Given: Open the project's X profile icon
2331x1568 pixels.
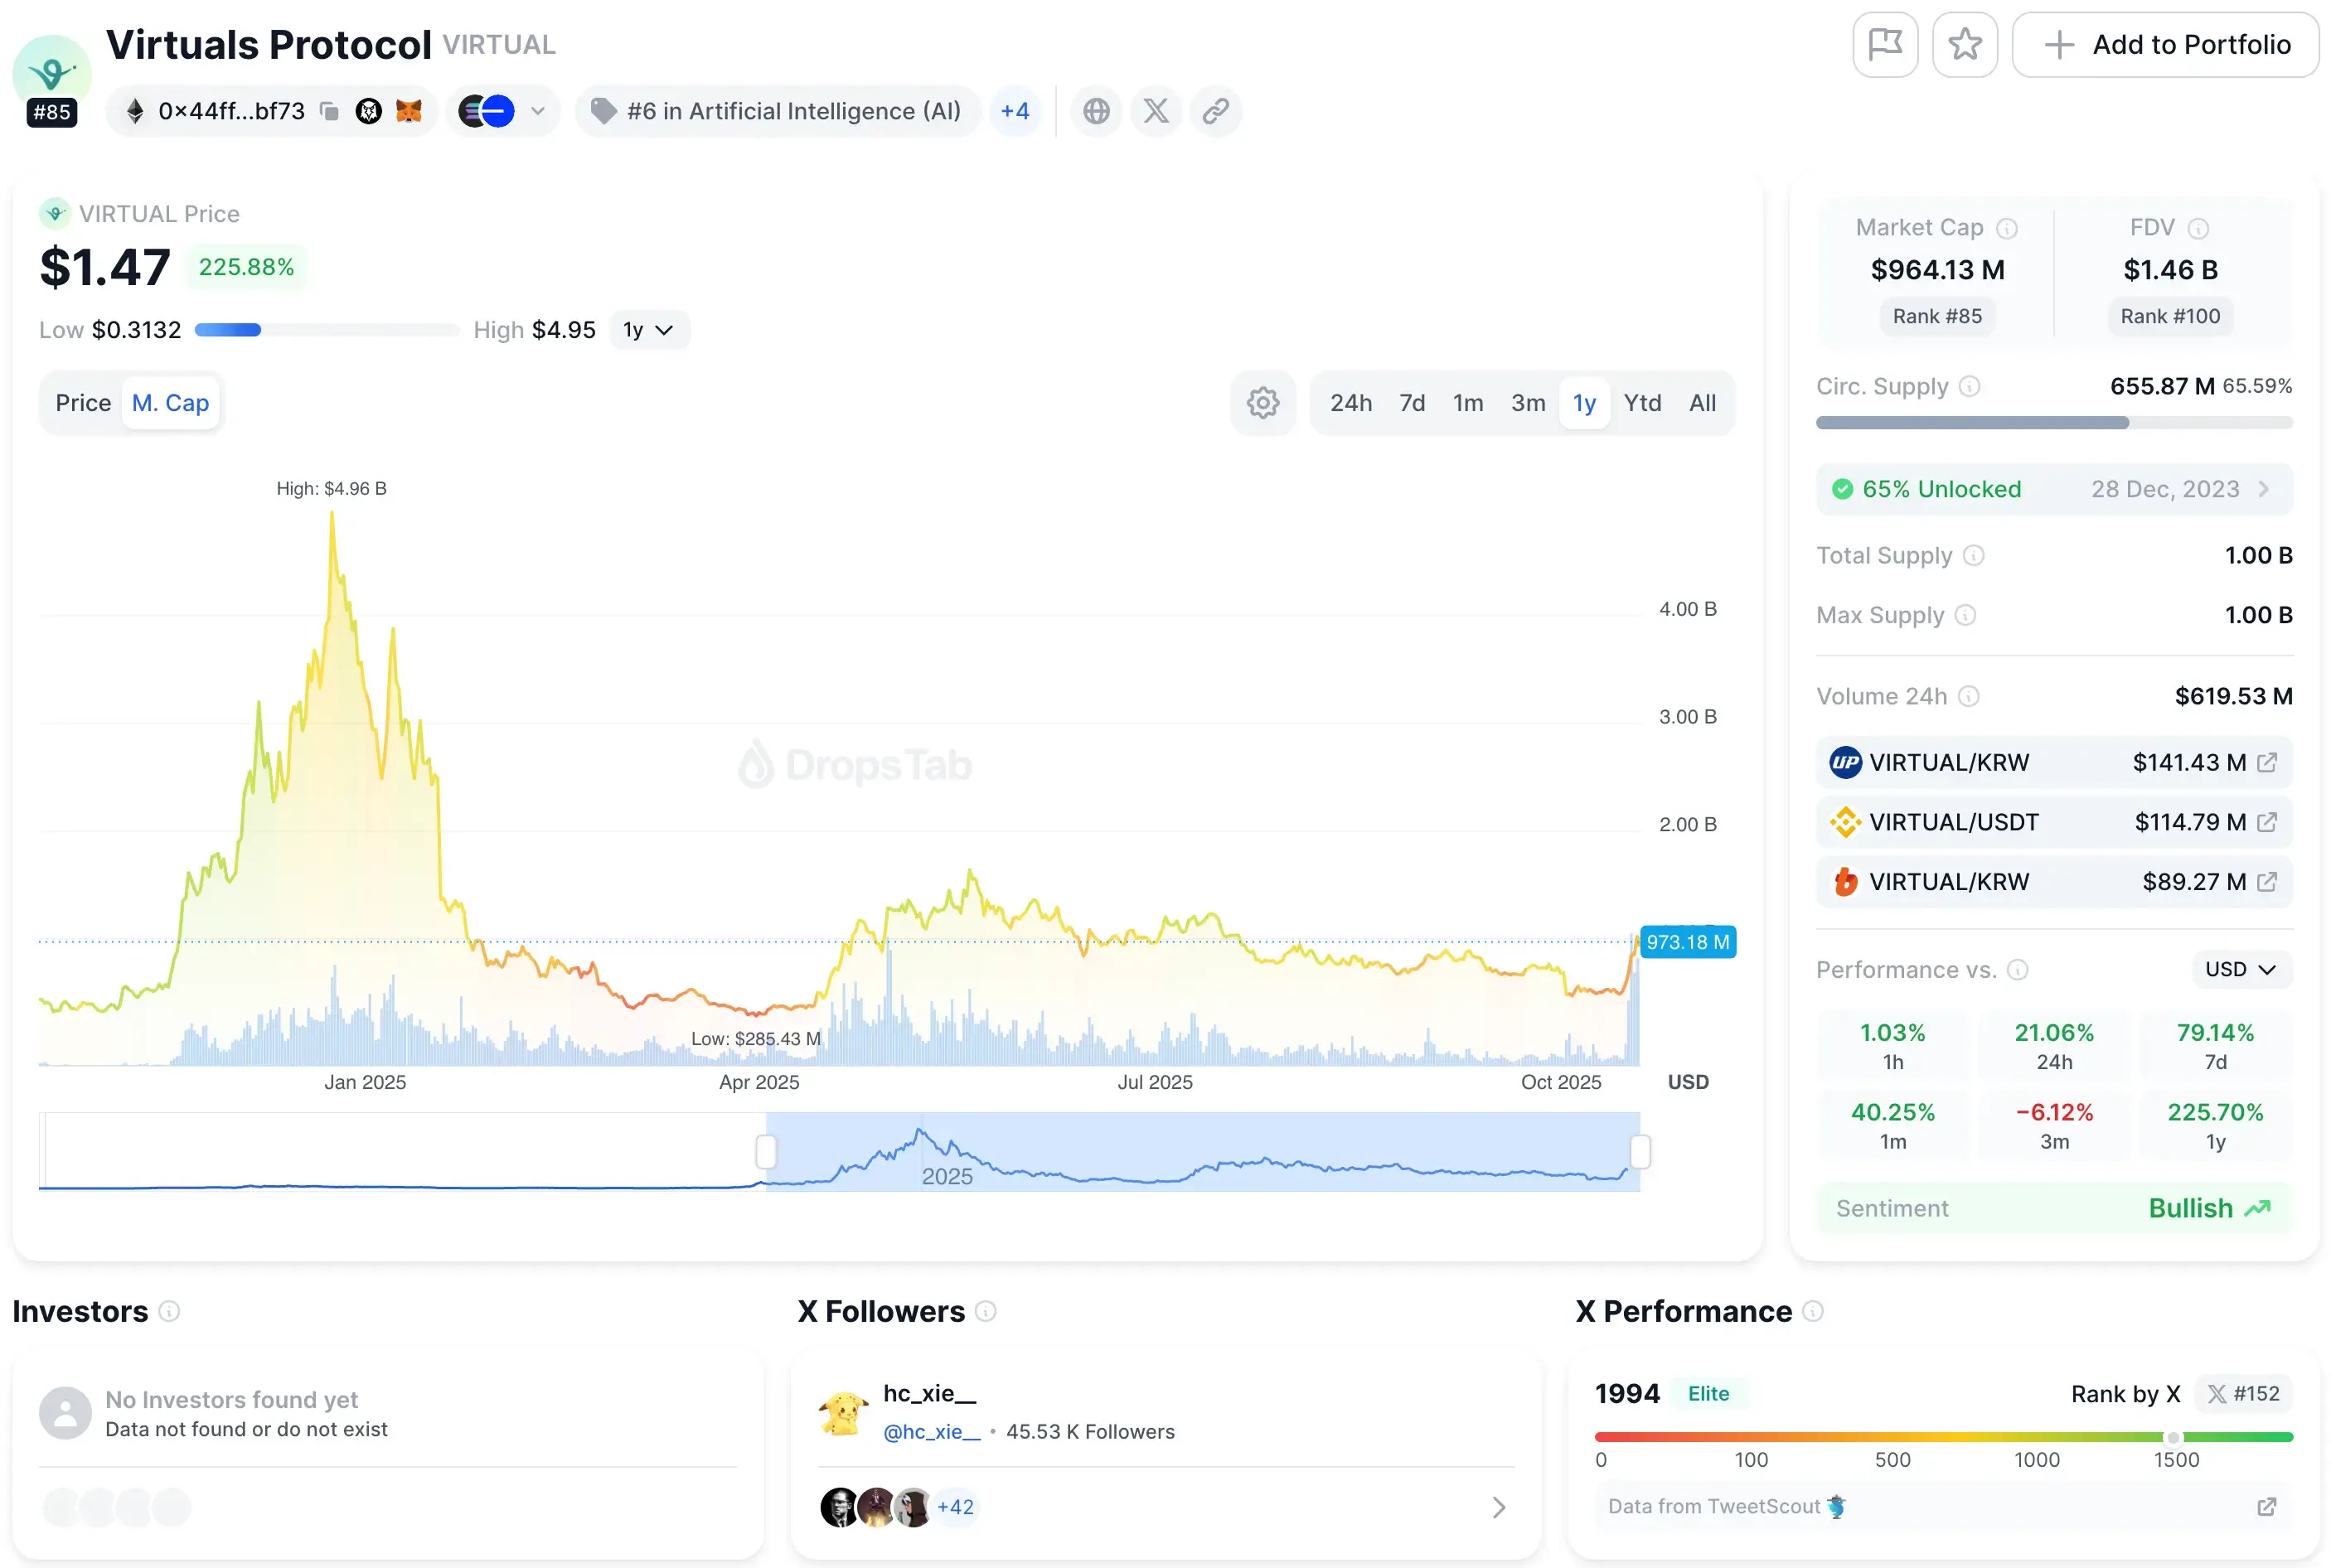Looking at the screenshot, I should coord(1156,111).
